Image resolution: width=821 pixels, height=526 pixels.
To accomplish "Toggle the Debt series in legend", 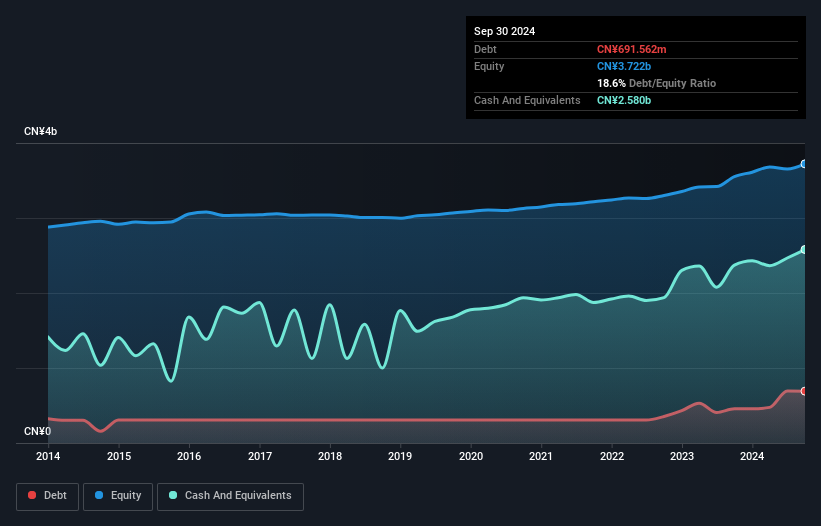I will coord(46,495).
